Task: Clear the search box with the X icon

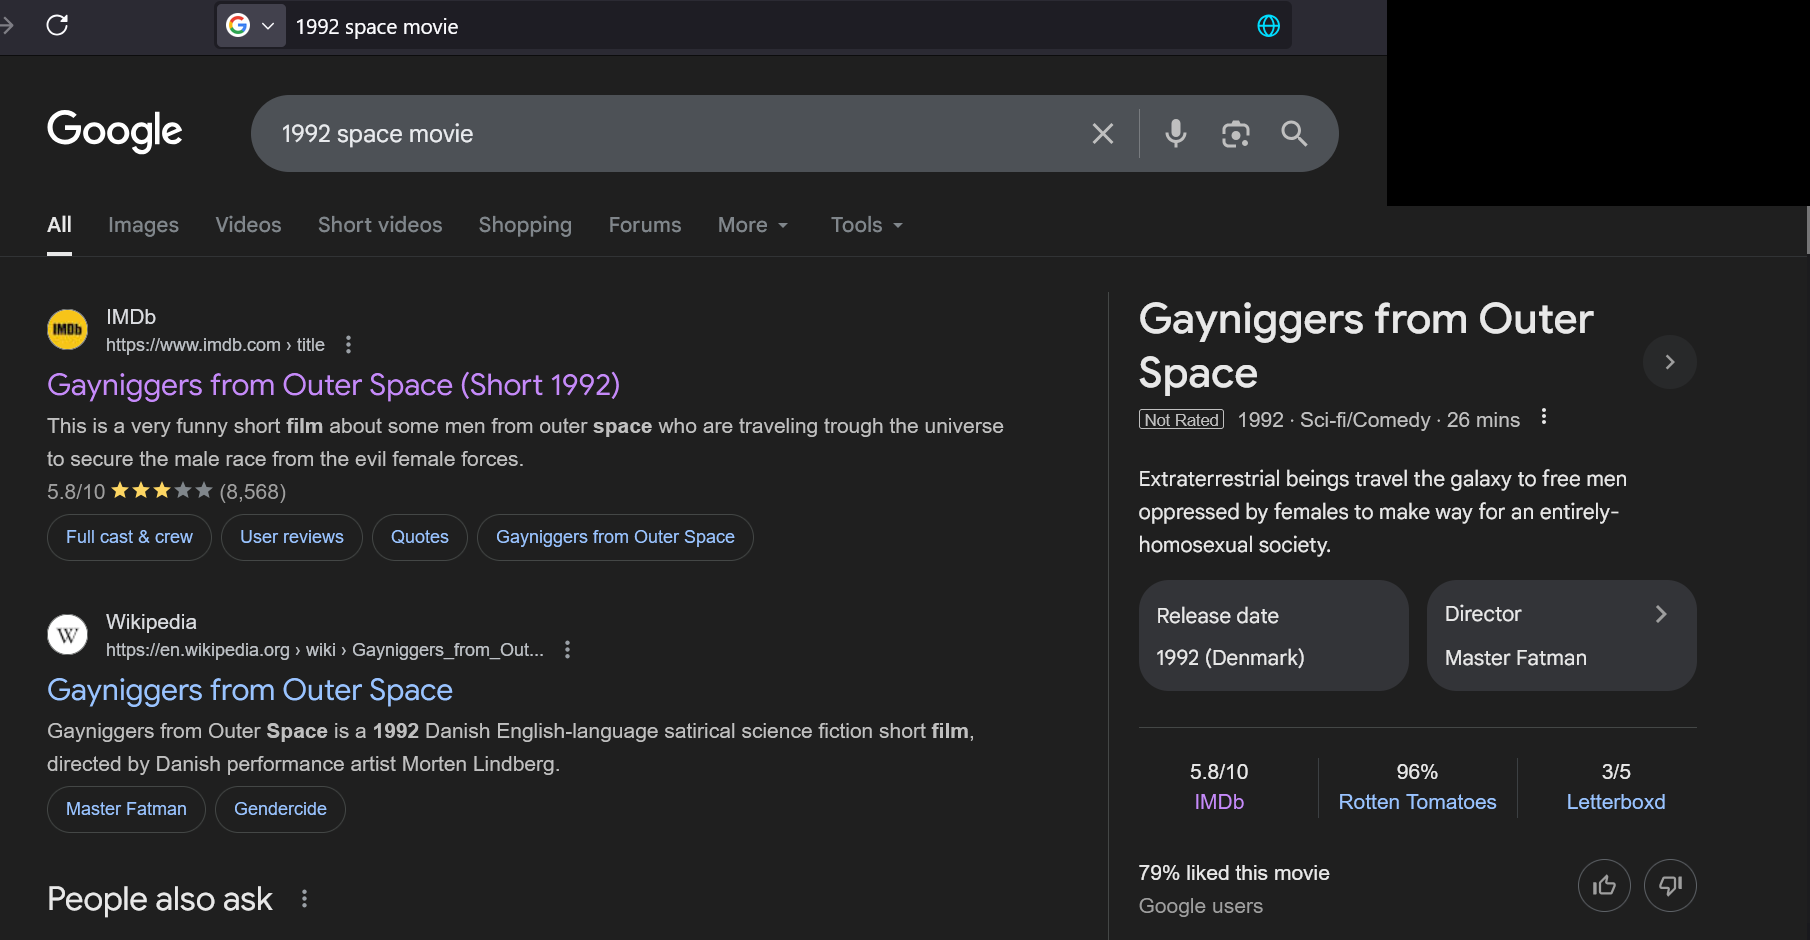Action: pyautogui.click(x=1103, y=134)
